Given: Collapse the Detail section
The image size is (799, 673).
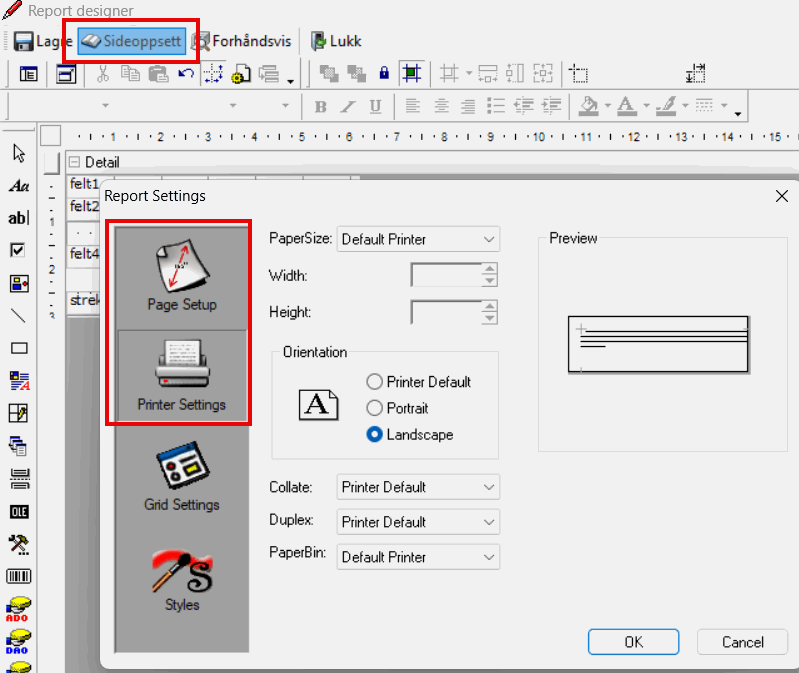Looking at the screenshot, I should point(75,162).
